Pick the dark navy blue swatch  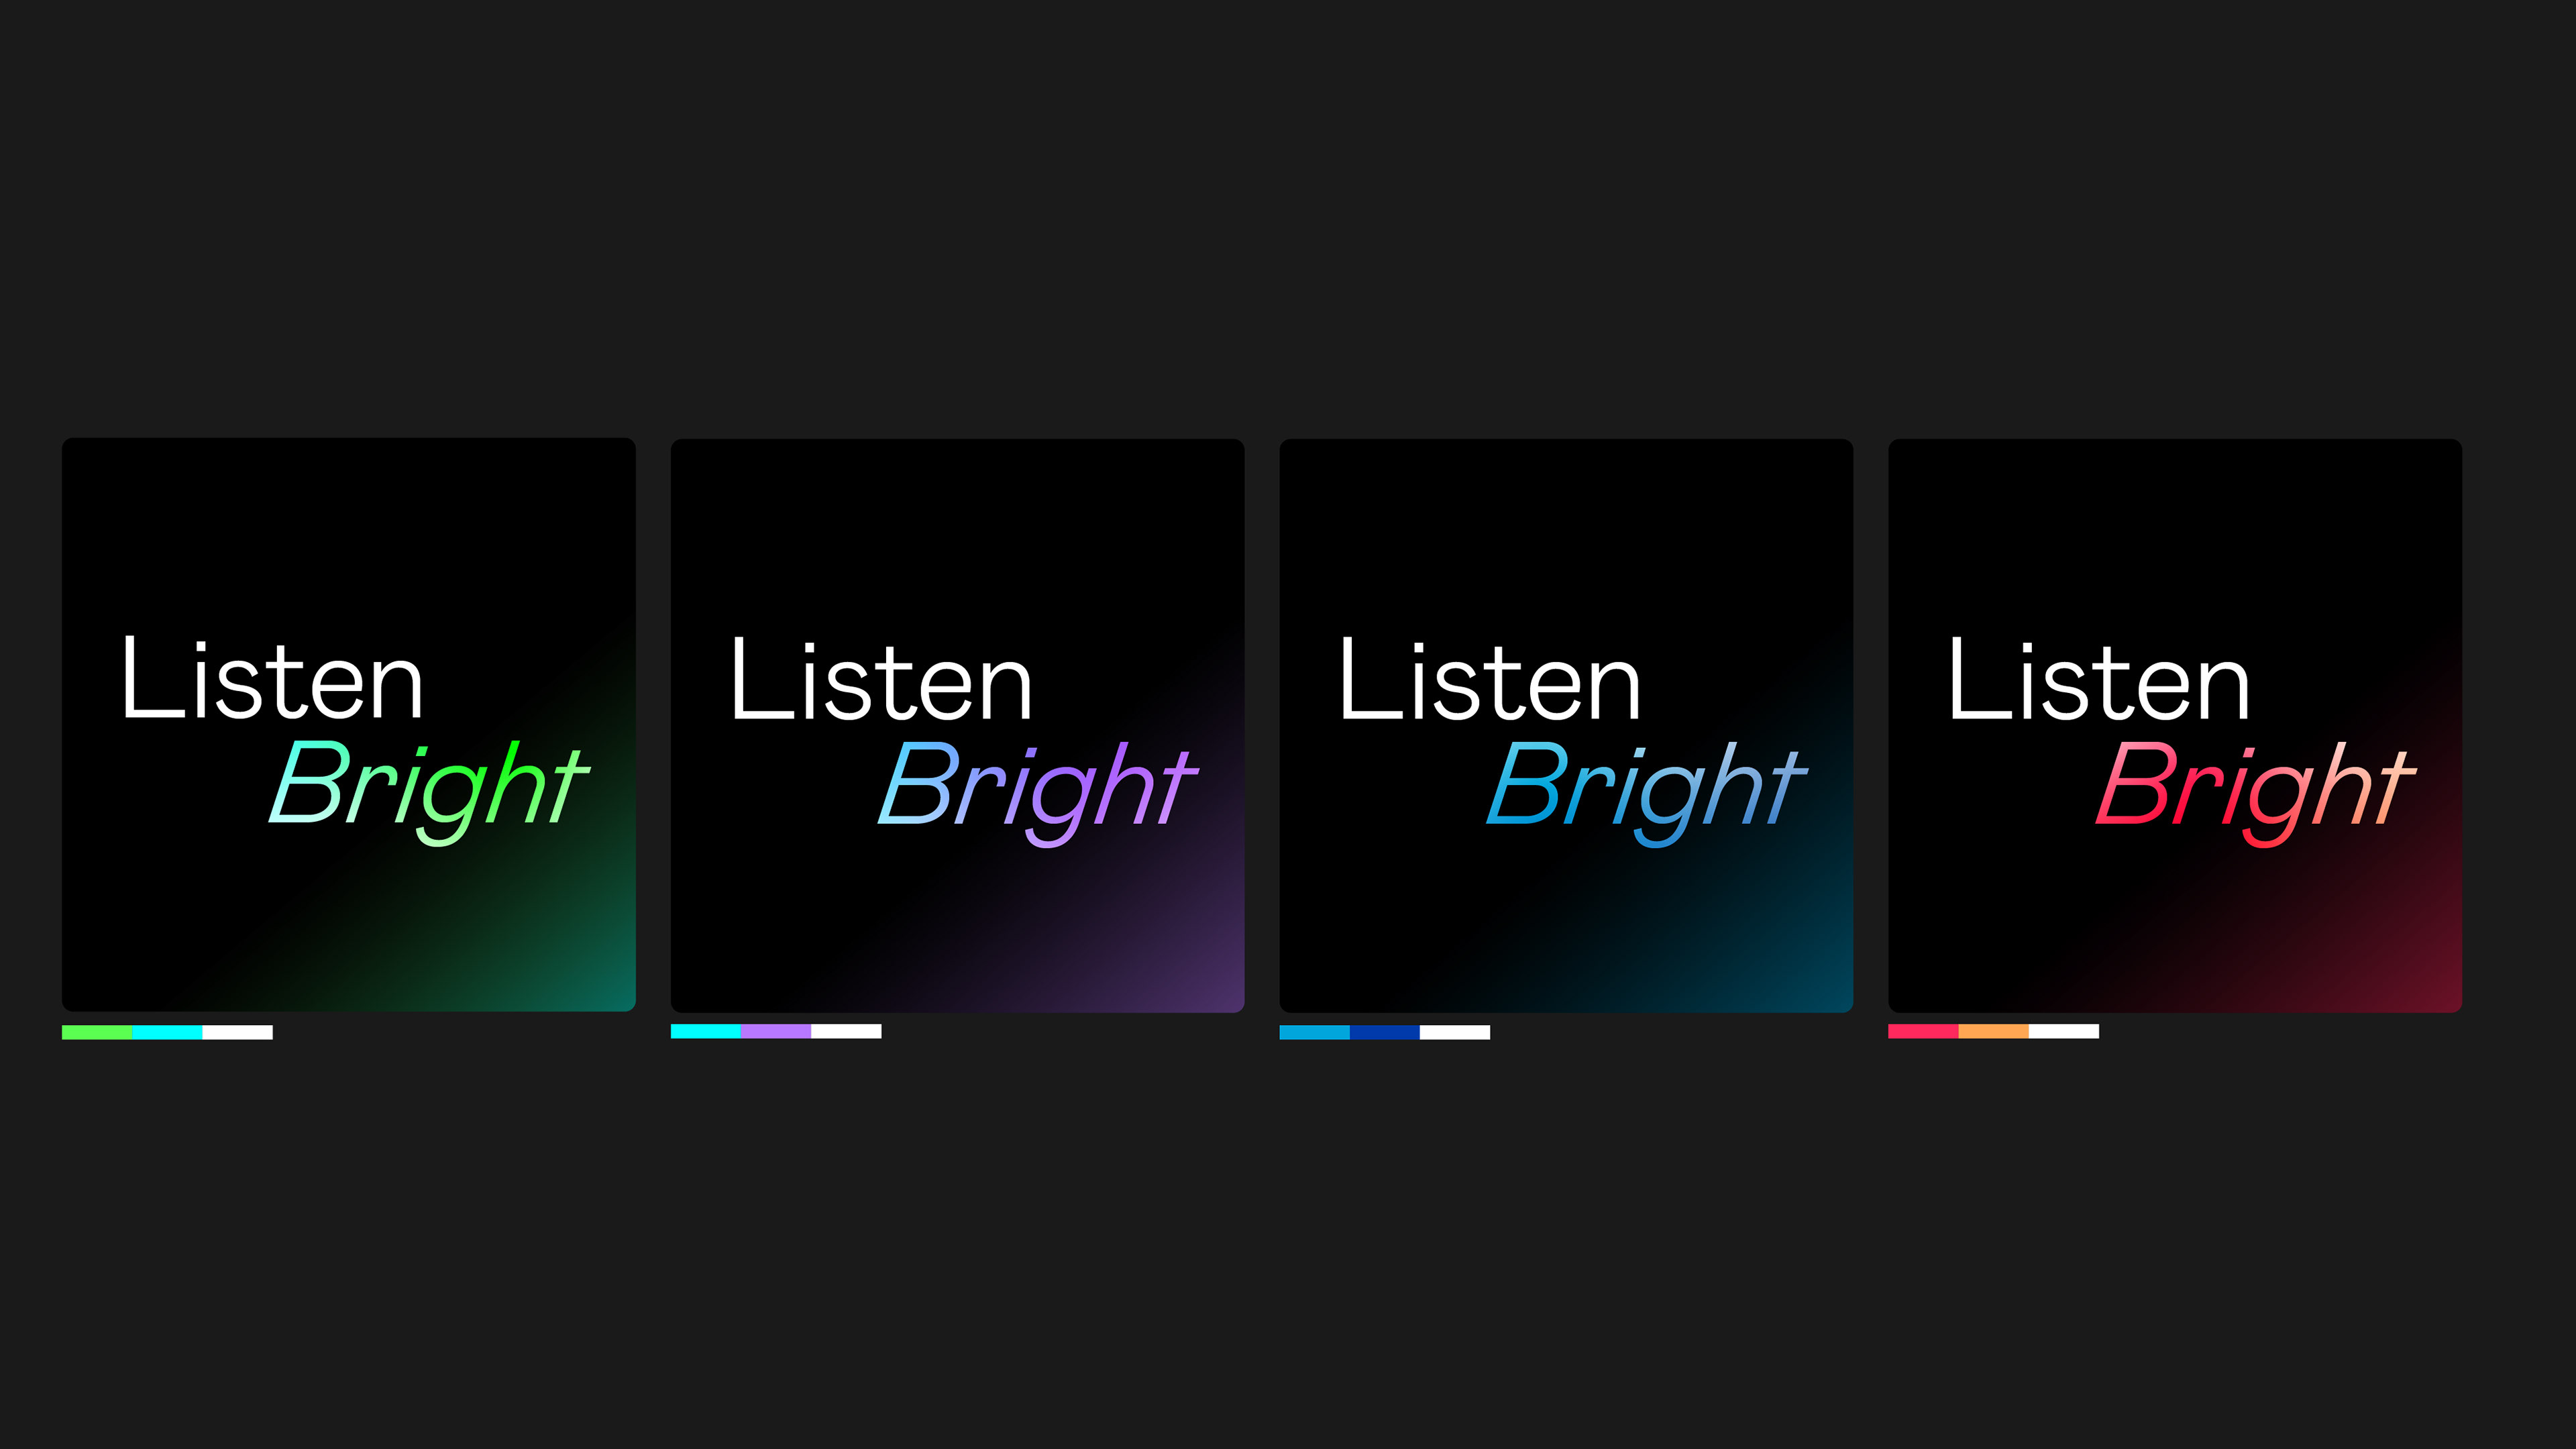click(x=1385, y=1032)
